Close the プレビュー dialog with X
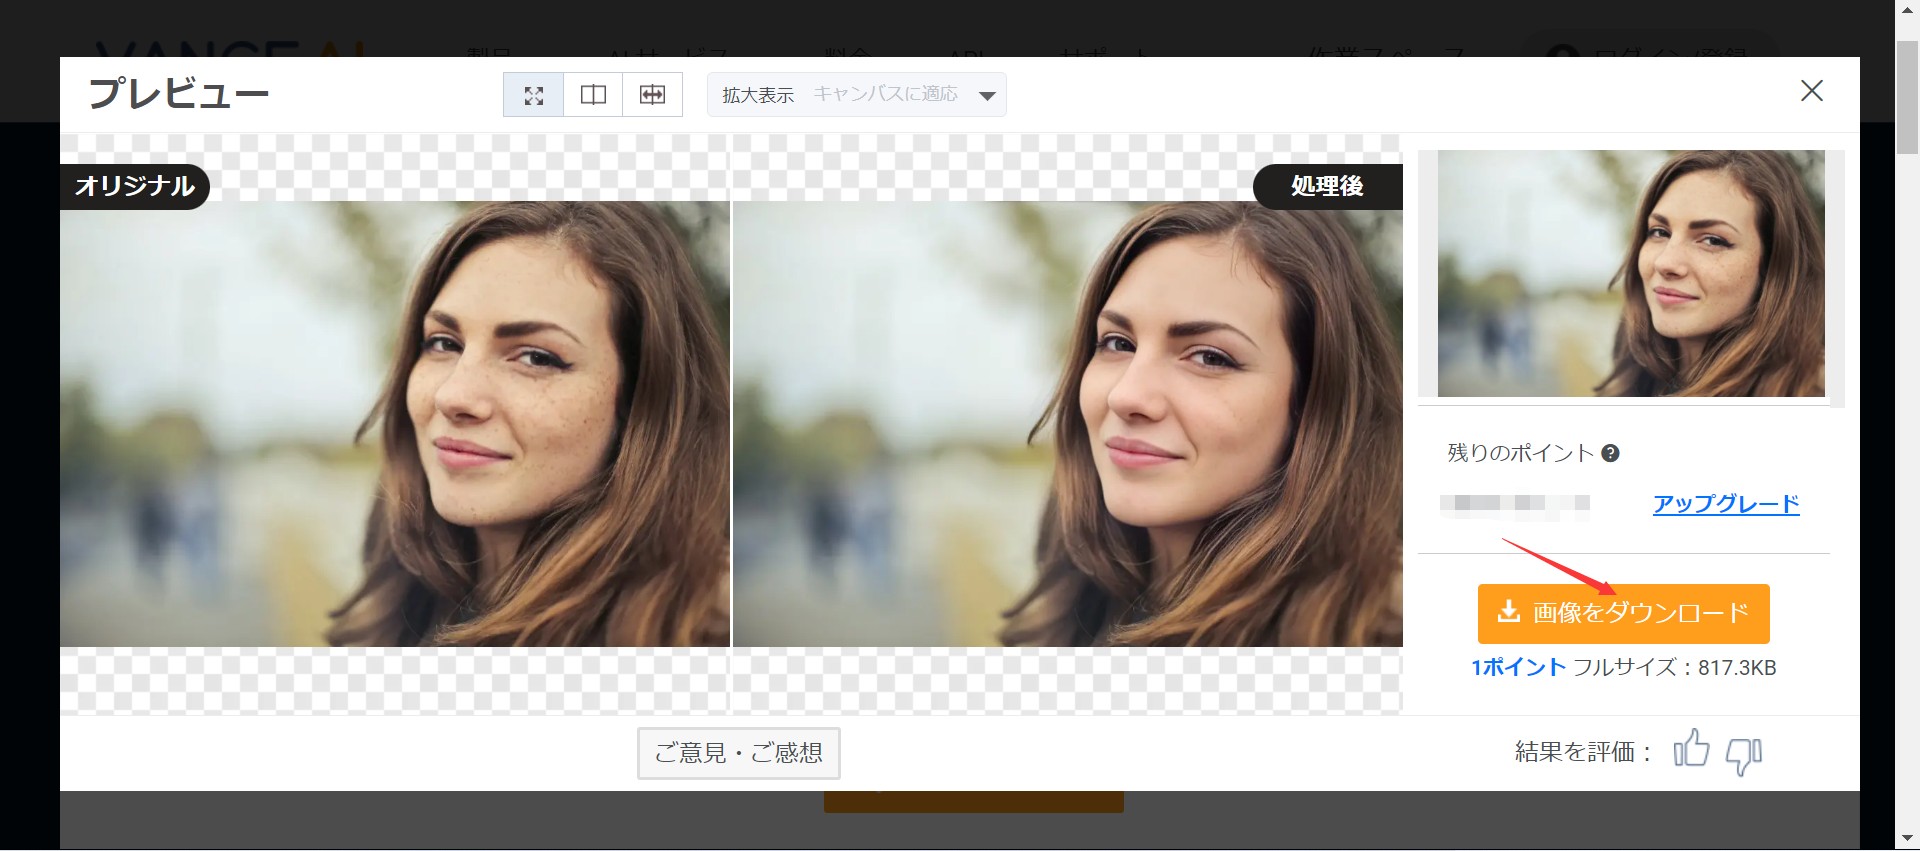Viewport: 1920px width, 851px height. [1812, 91]
